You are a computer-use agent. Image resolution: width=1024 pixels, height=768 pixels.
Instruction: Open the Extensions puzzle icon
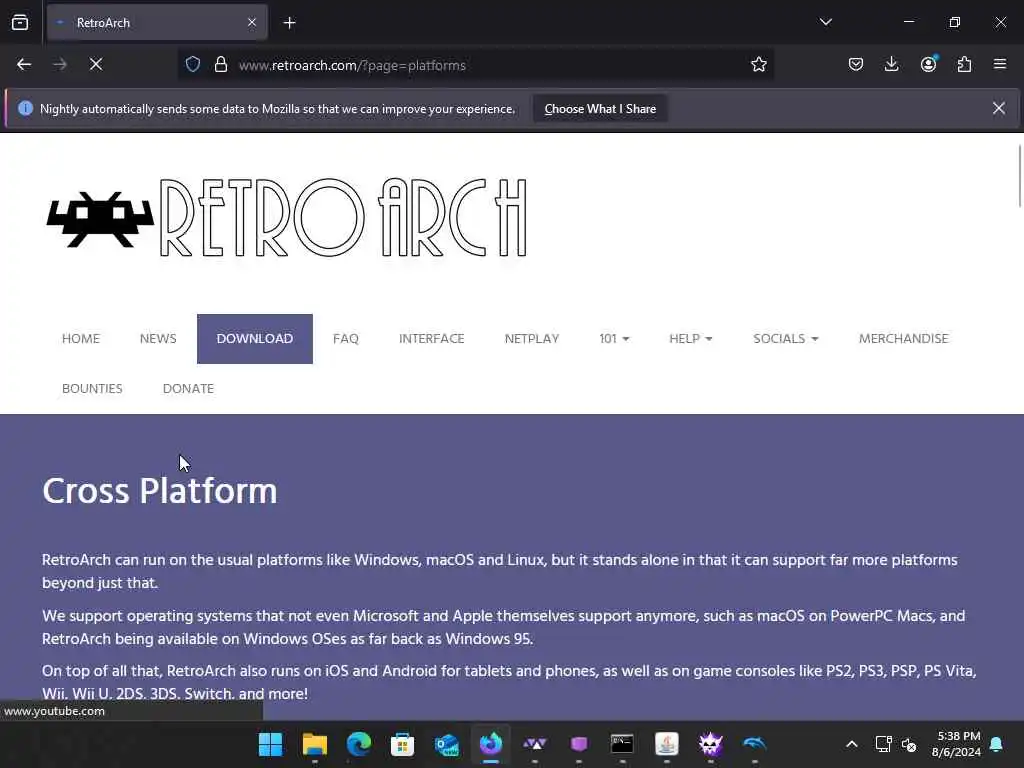[964, 64]
